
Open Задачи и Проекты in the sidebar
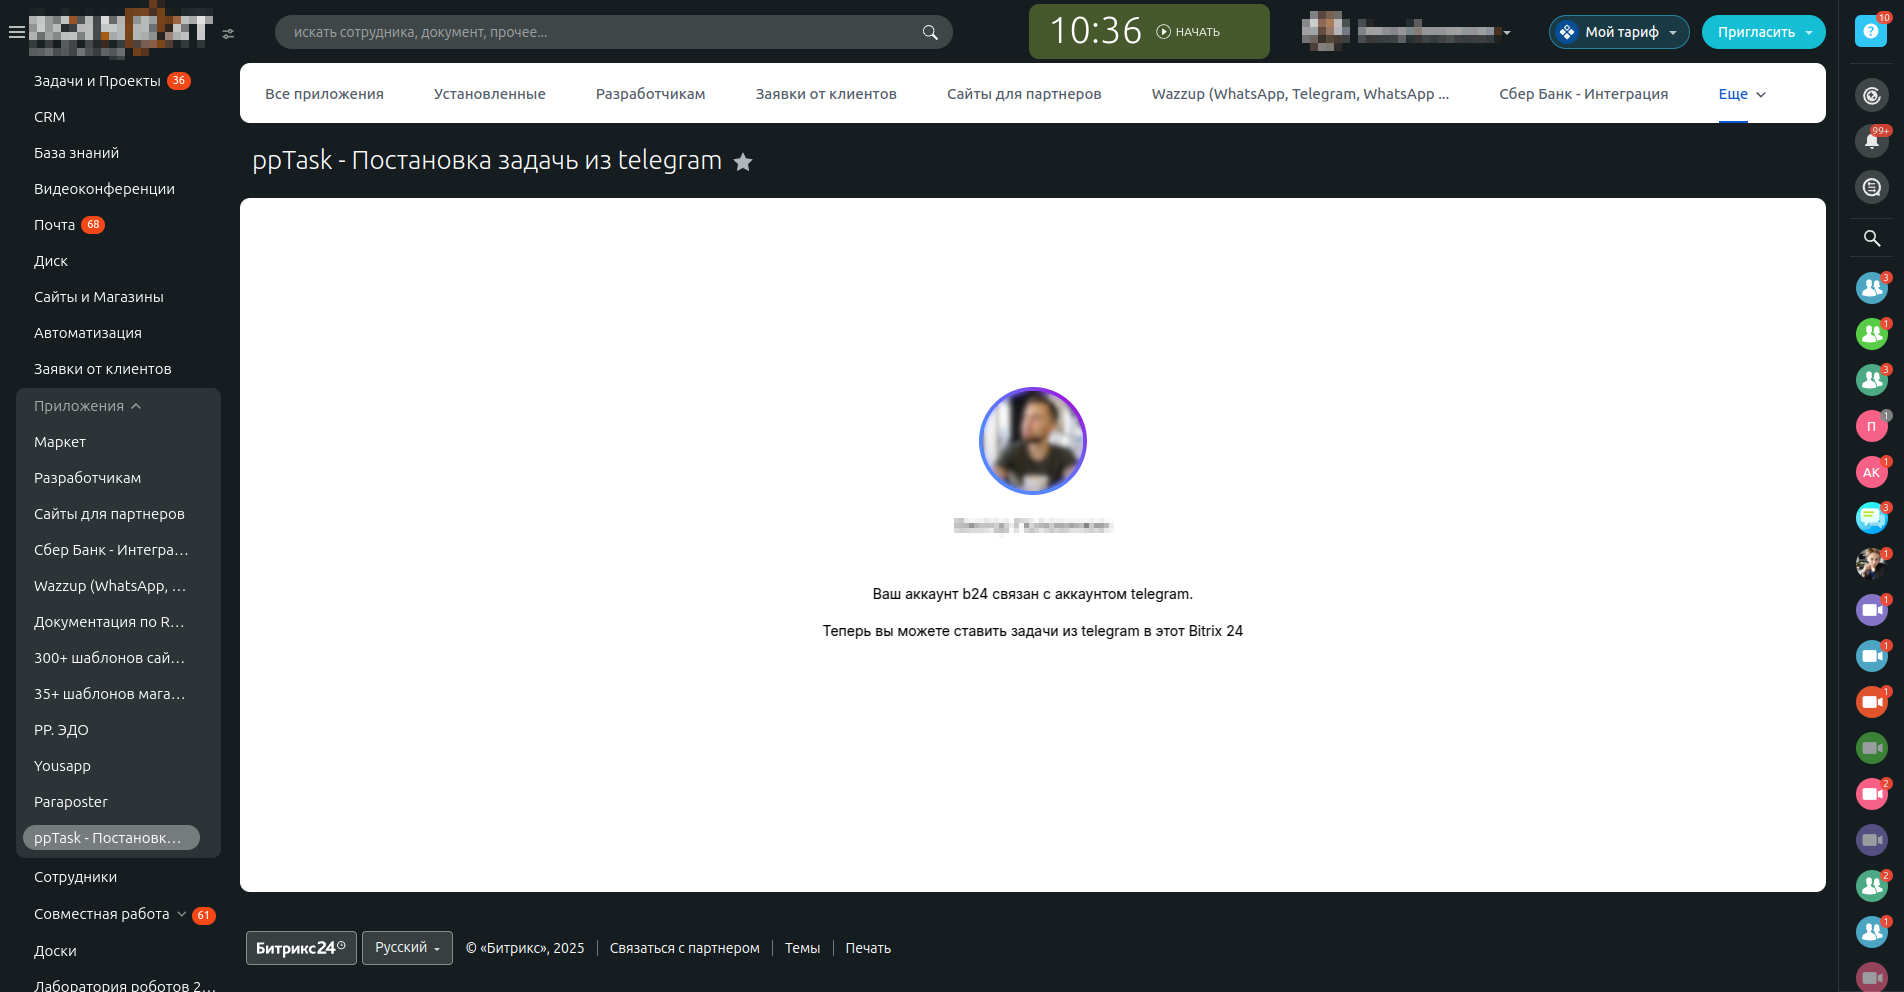97,81
